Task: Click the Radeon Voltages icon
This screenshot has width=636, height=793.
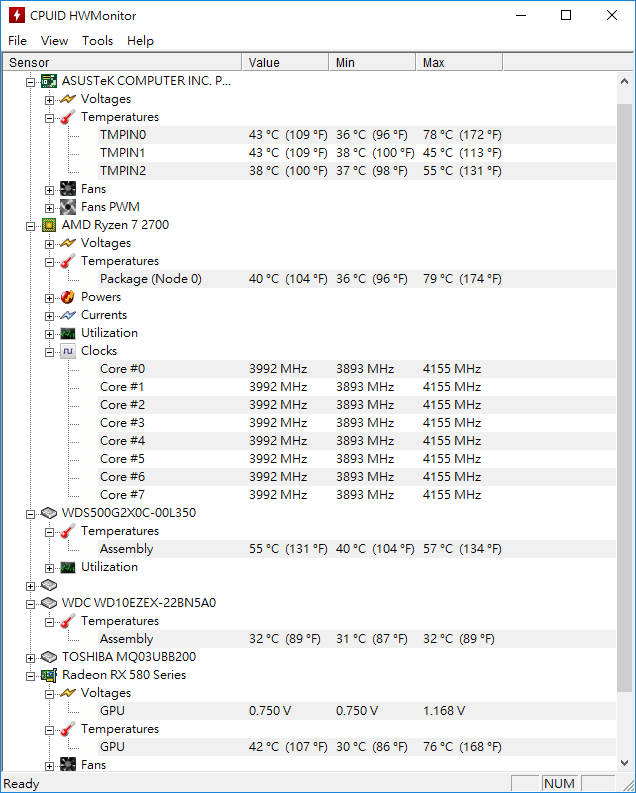Action: click(68, 693)
